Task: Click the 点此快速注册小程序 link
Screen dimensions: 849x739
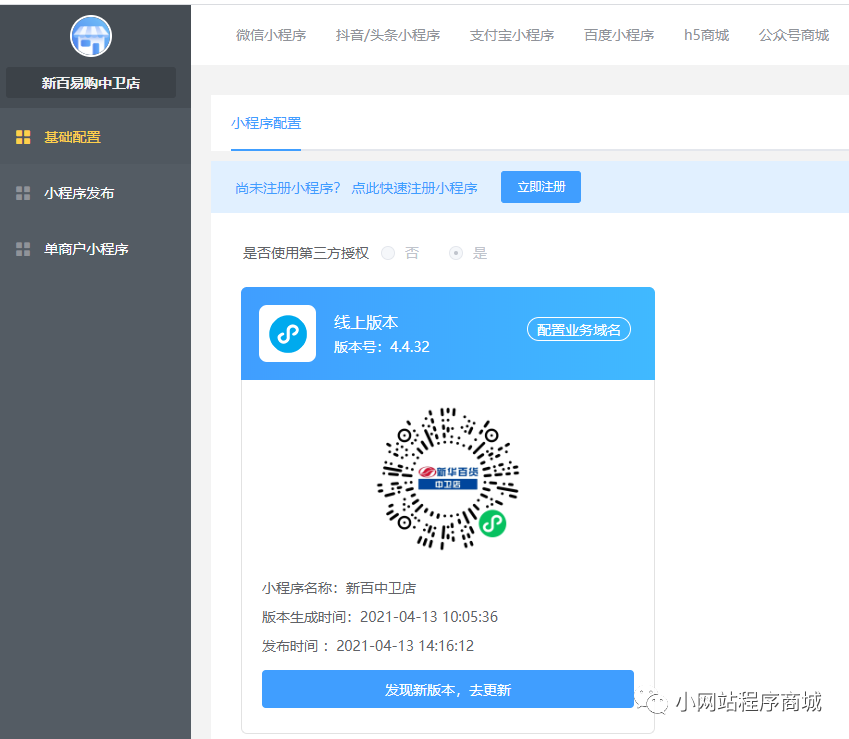Action: [414, 188]
